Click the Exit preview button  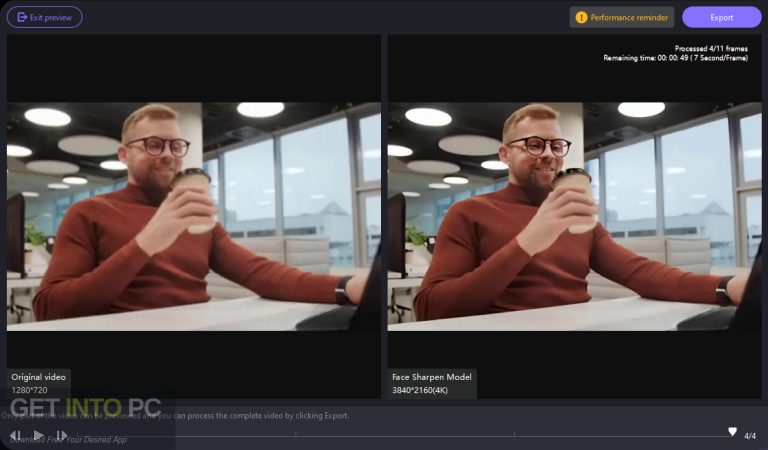pos(45,17)
